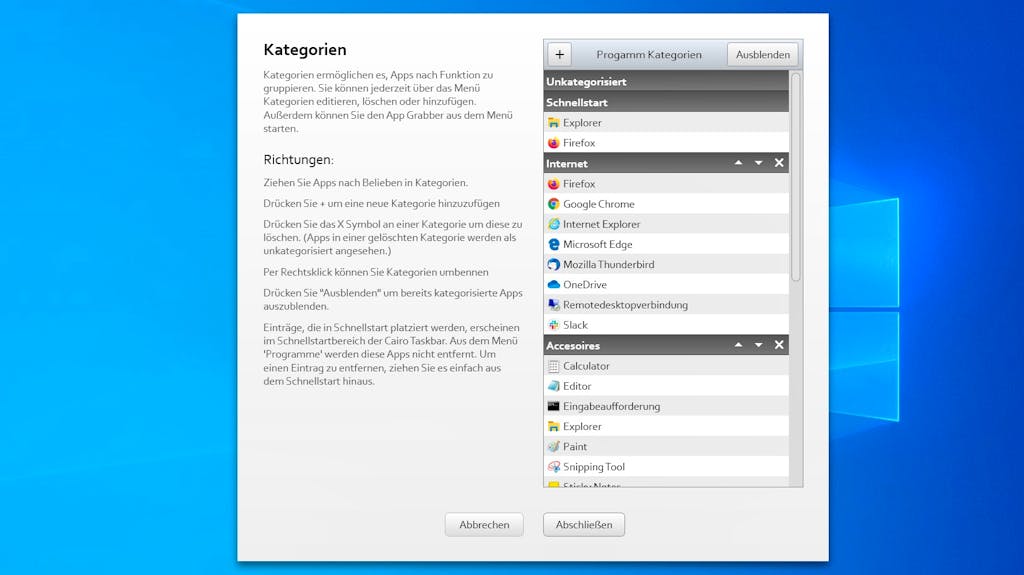
Task: Select the 'OneDrive' list entry text
Action: 585,285
